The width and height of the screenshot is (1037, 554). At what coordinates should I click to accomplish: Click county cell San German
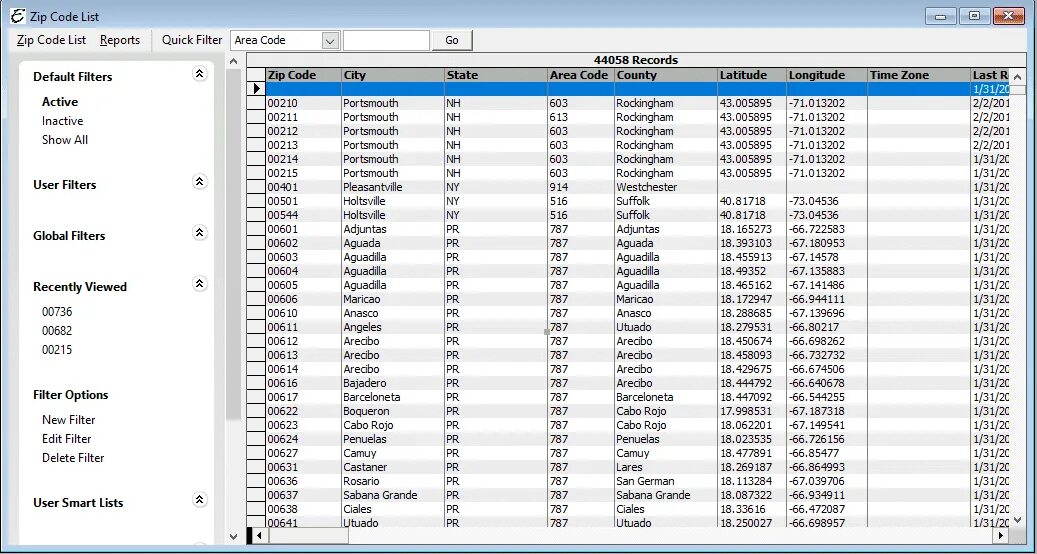[x=665, y=481]
